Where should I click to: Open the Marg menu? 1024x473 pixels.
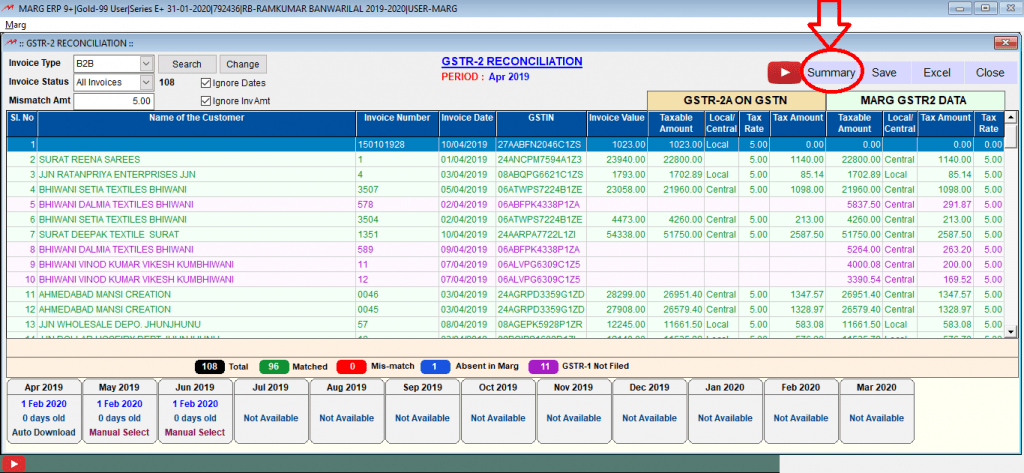point(16,25)
